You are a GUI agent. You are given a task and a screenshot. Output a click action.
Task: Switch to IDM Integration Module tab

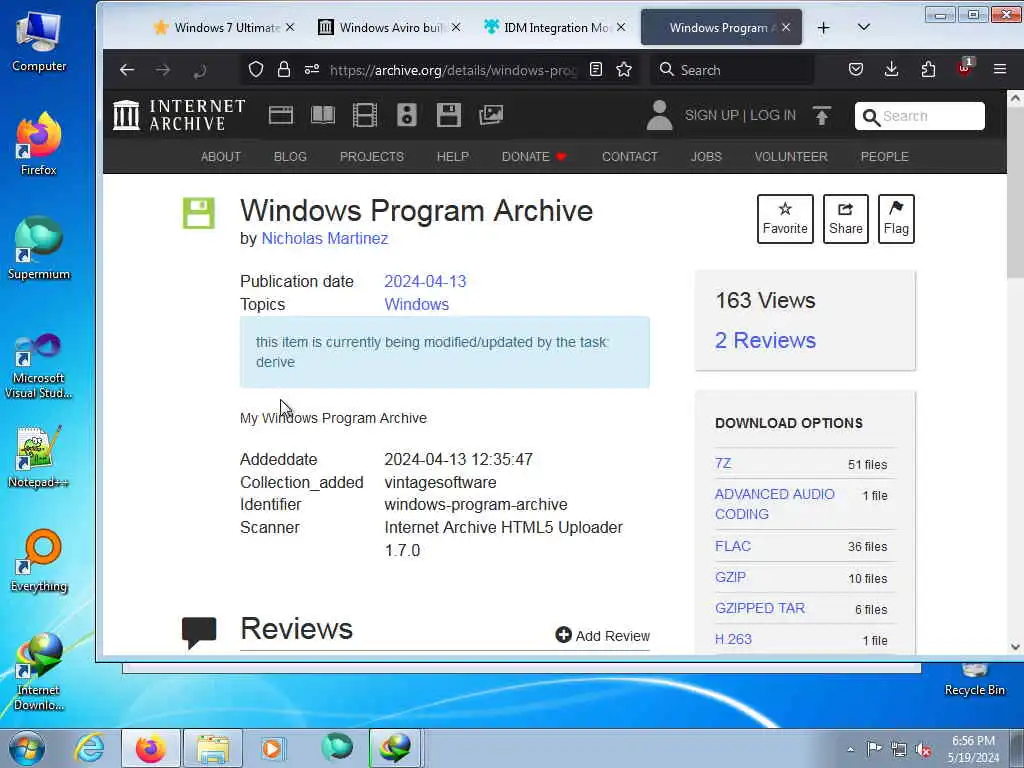click(x=555, y=27)
